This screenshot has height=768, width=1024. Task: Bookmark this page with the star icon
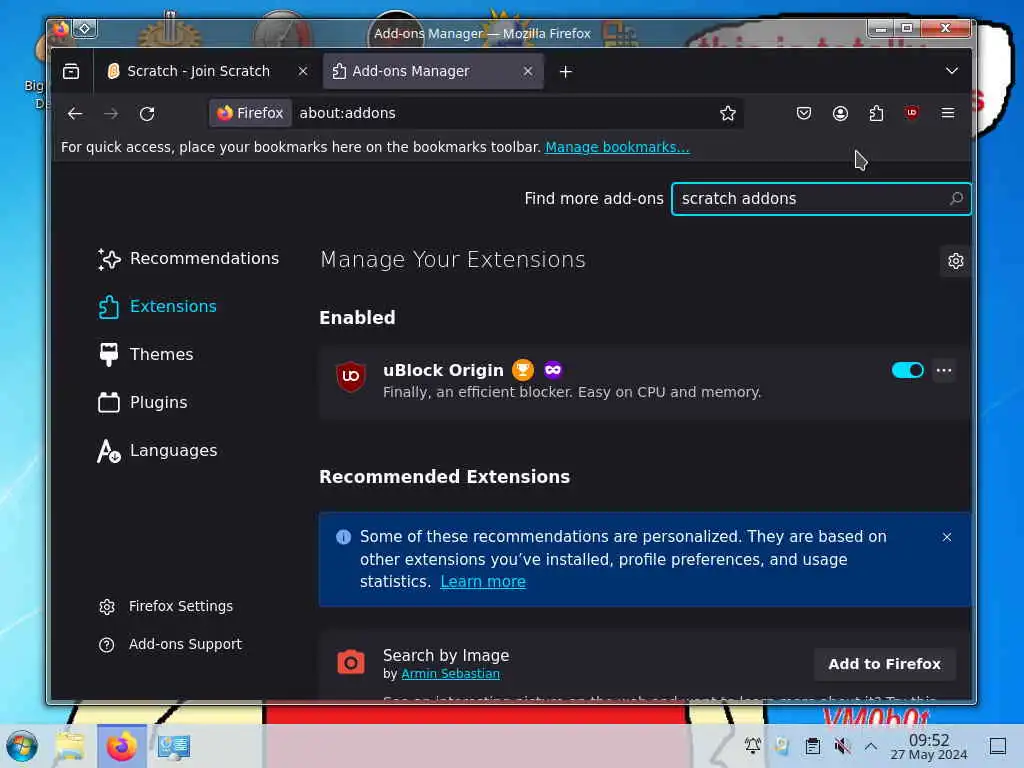[728, 113]
